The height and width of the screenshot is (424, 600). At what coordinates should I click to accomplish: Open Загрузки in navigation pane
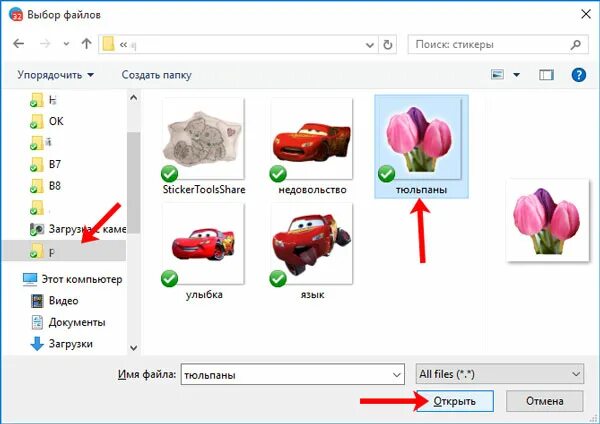click(x=61, y=344)
